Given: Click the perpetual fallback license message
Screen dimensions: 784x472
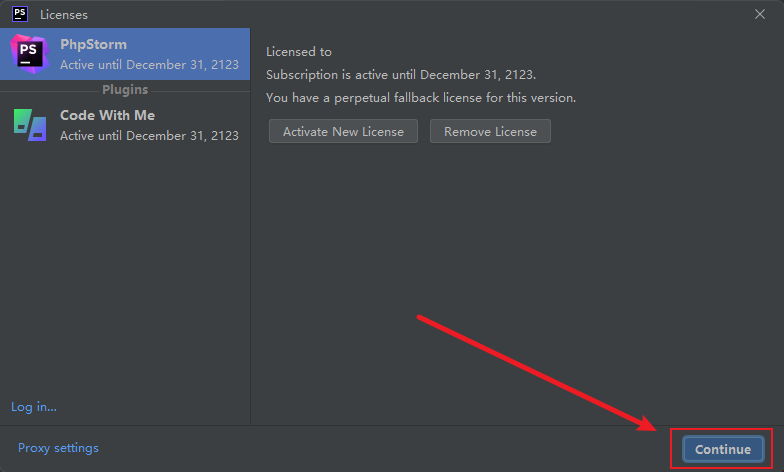Looking at the screenshot, I should pos(420,98).
